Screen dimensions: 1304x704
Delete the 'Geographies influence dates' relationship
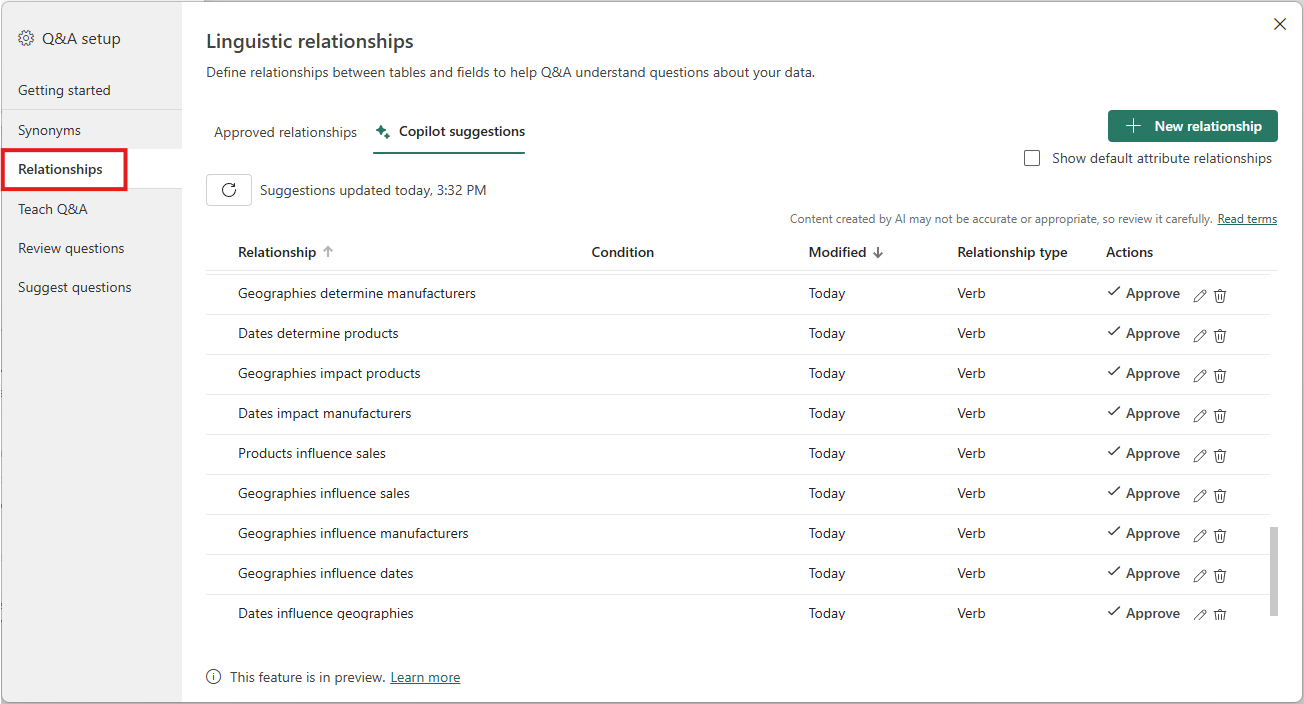[x=1220, y=575]
